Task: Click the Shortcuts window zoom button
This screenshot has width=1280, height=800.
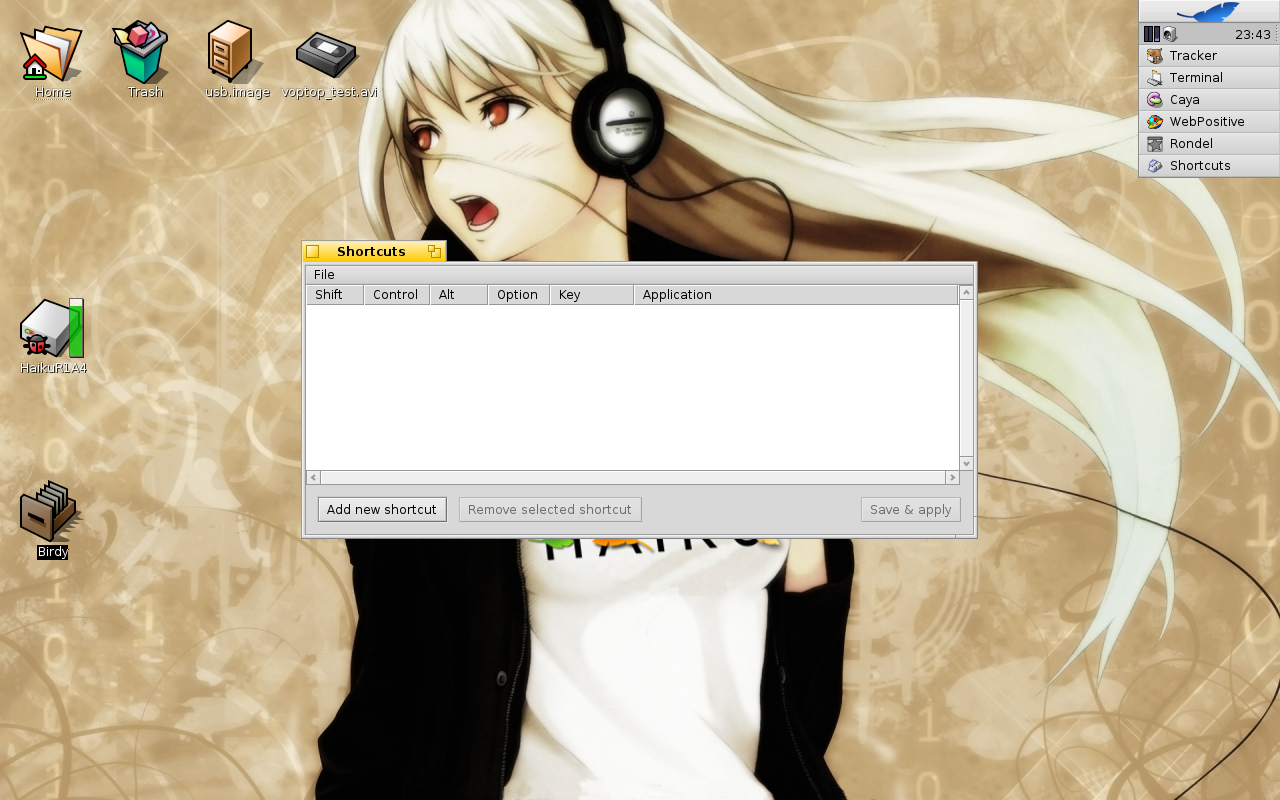Action: [x=434, y=252]
